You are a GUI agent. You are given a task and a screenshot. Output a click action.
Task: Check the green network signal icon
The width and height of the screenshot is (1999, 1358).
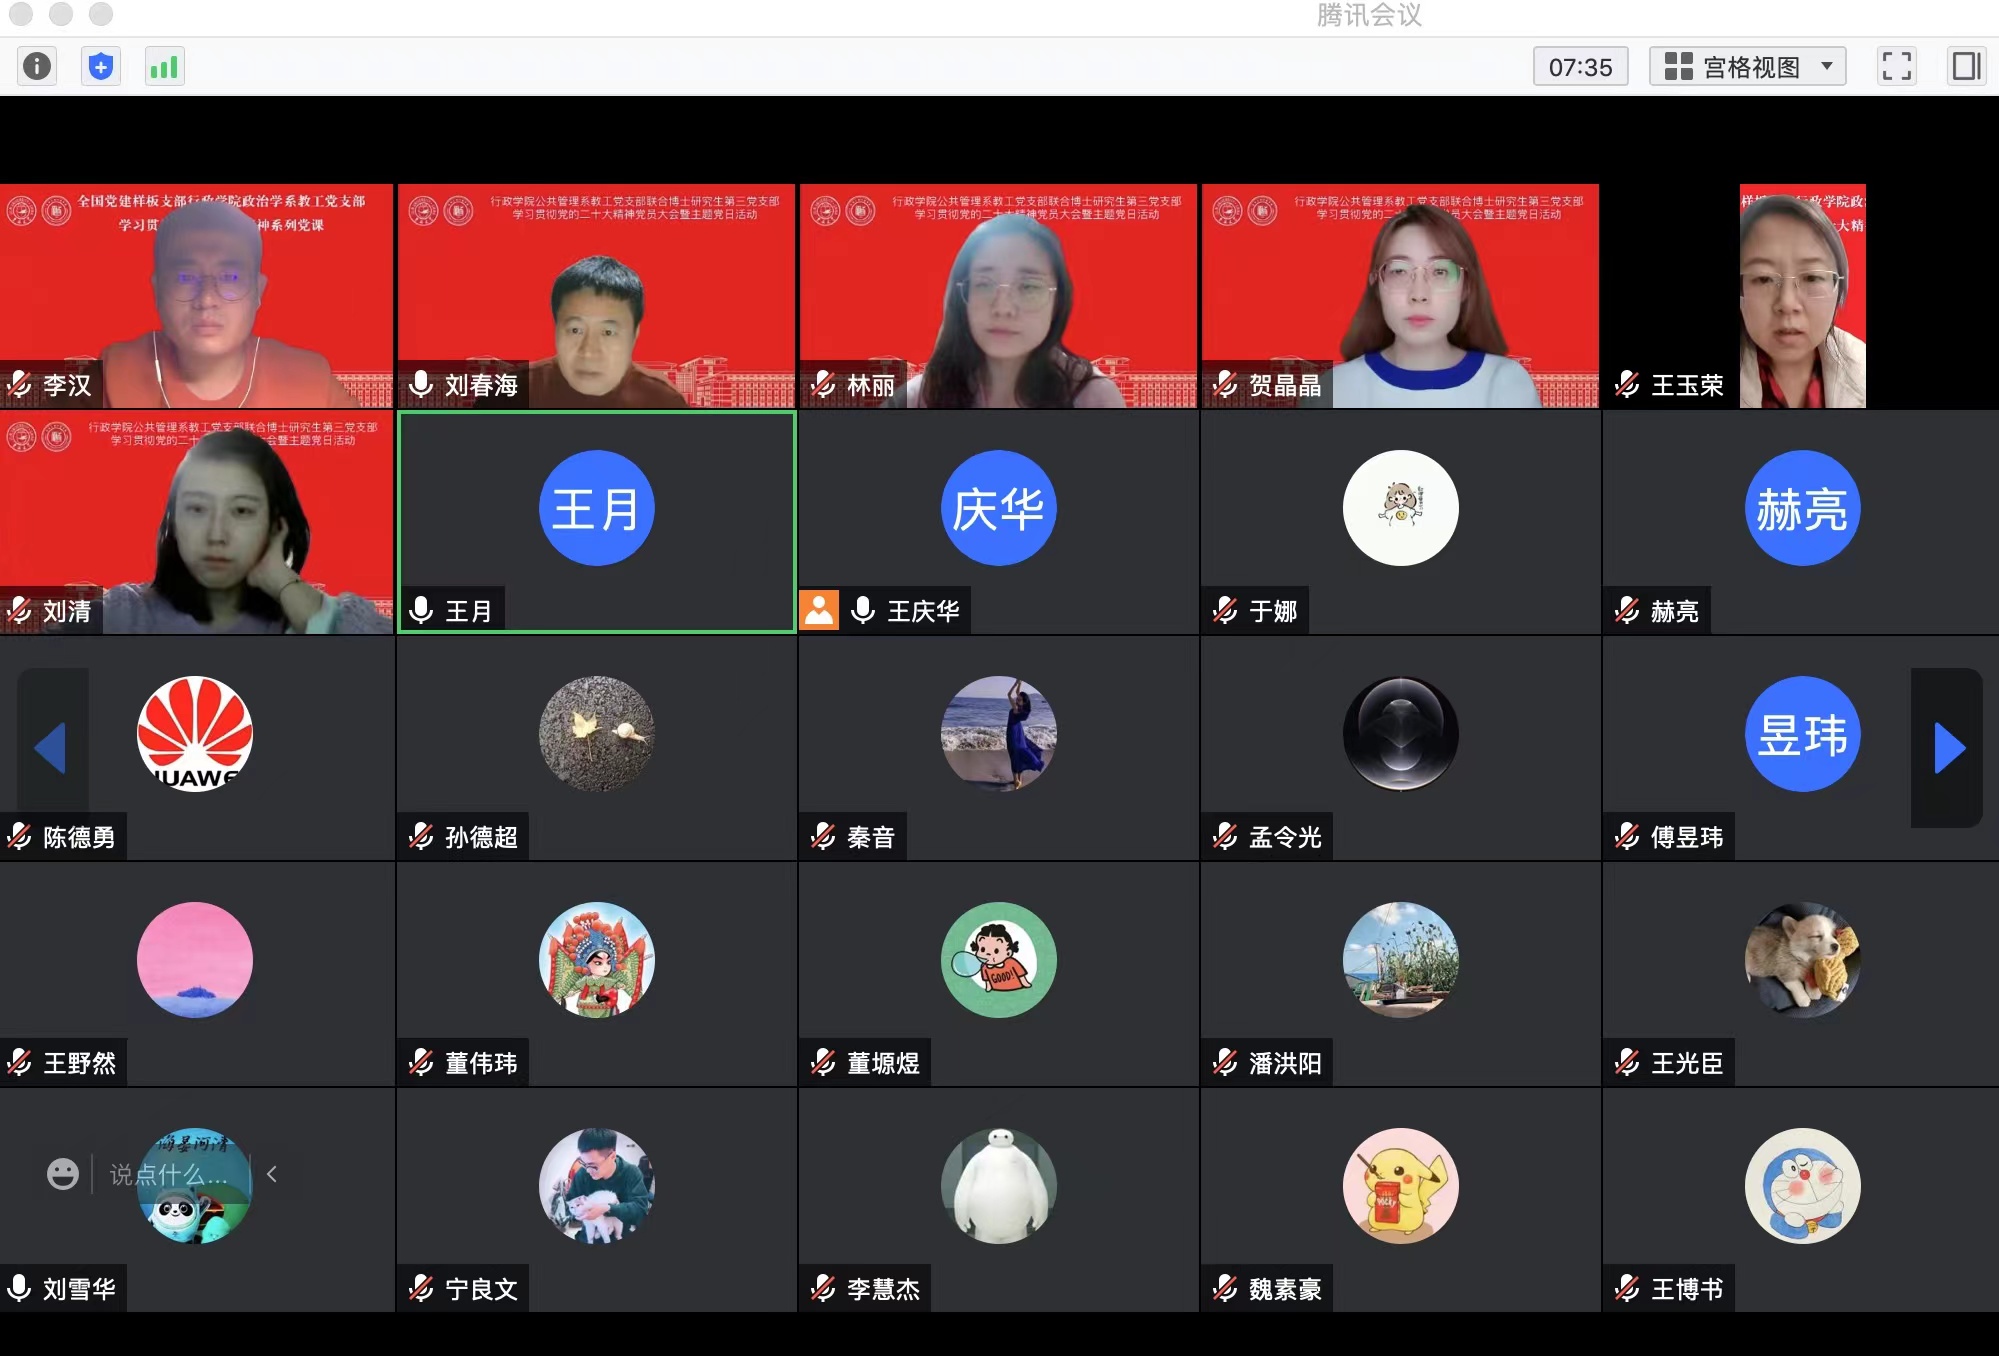[x=164, y=67]
